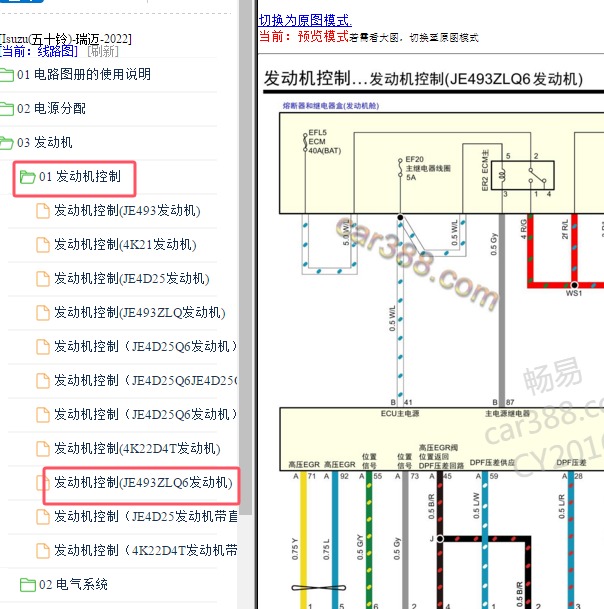Open 发动机控制(4K22D4T发动机) diagram
Viewport: 604px width, 609px height.
[137, 449]
